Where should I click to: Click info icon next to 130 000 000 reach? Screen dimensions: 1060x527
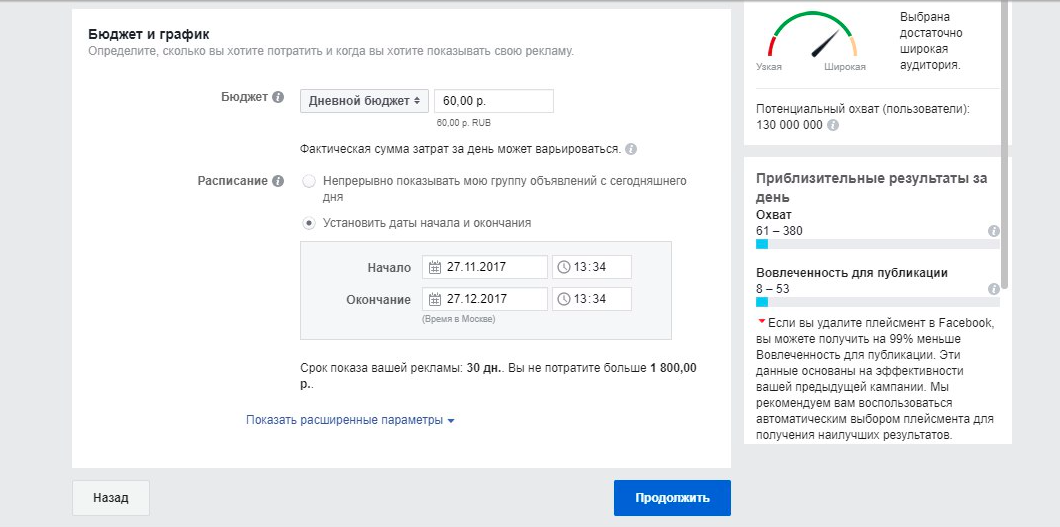[x=833, y=125]
